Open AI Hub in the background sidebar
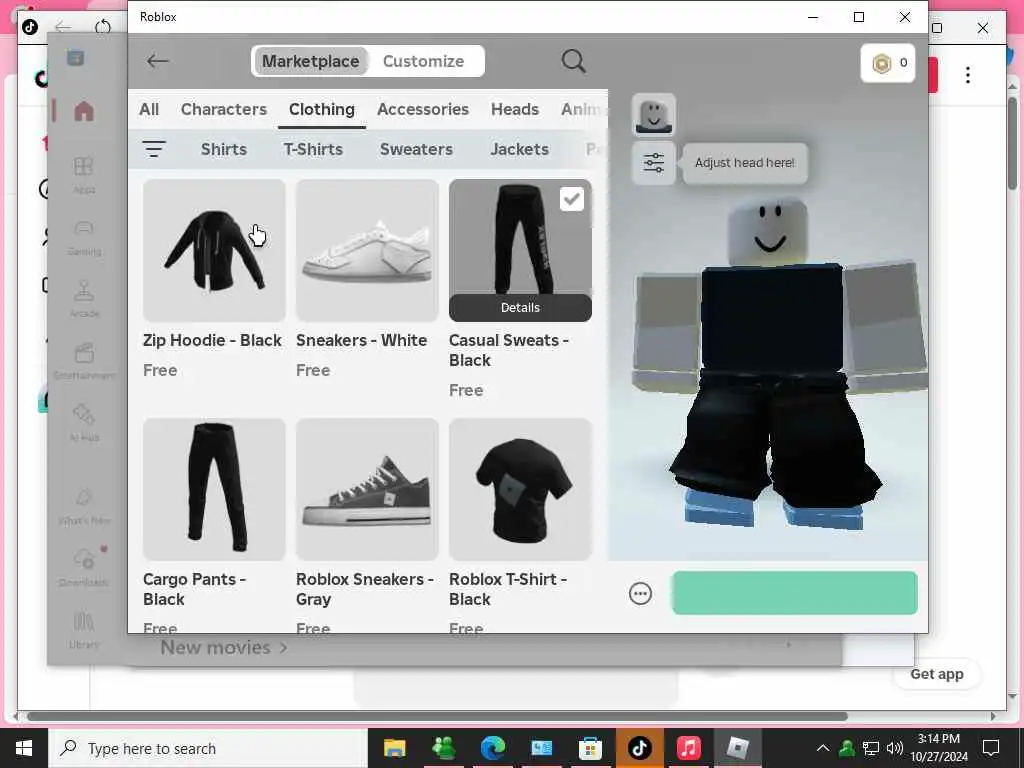This screenshot has height=768, width=1024. (84, 423)
